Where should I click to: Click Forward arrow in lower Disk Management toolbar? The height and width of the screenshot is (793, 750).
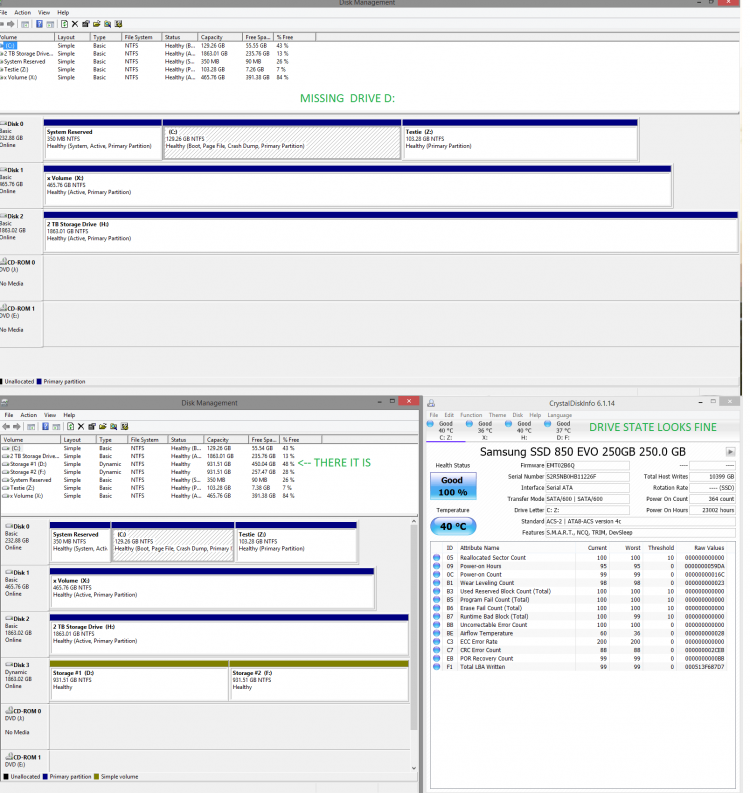[17, 426]
